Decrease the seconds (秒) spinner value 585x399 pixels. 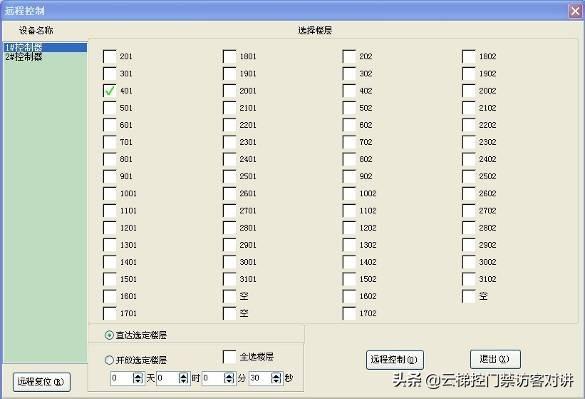click(x=276, y=381)
